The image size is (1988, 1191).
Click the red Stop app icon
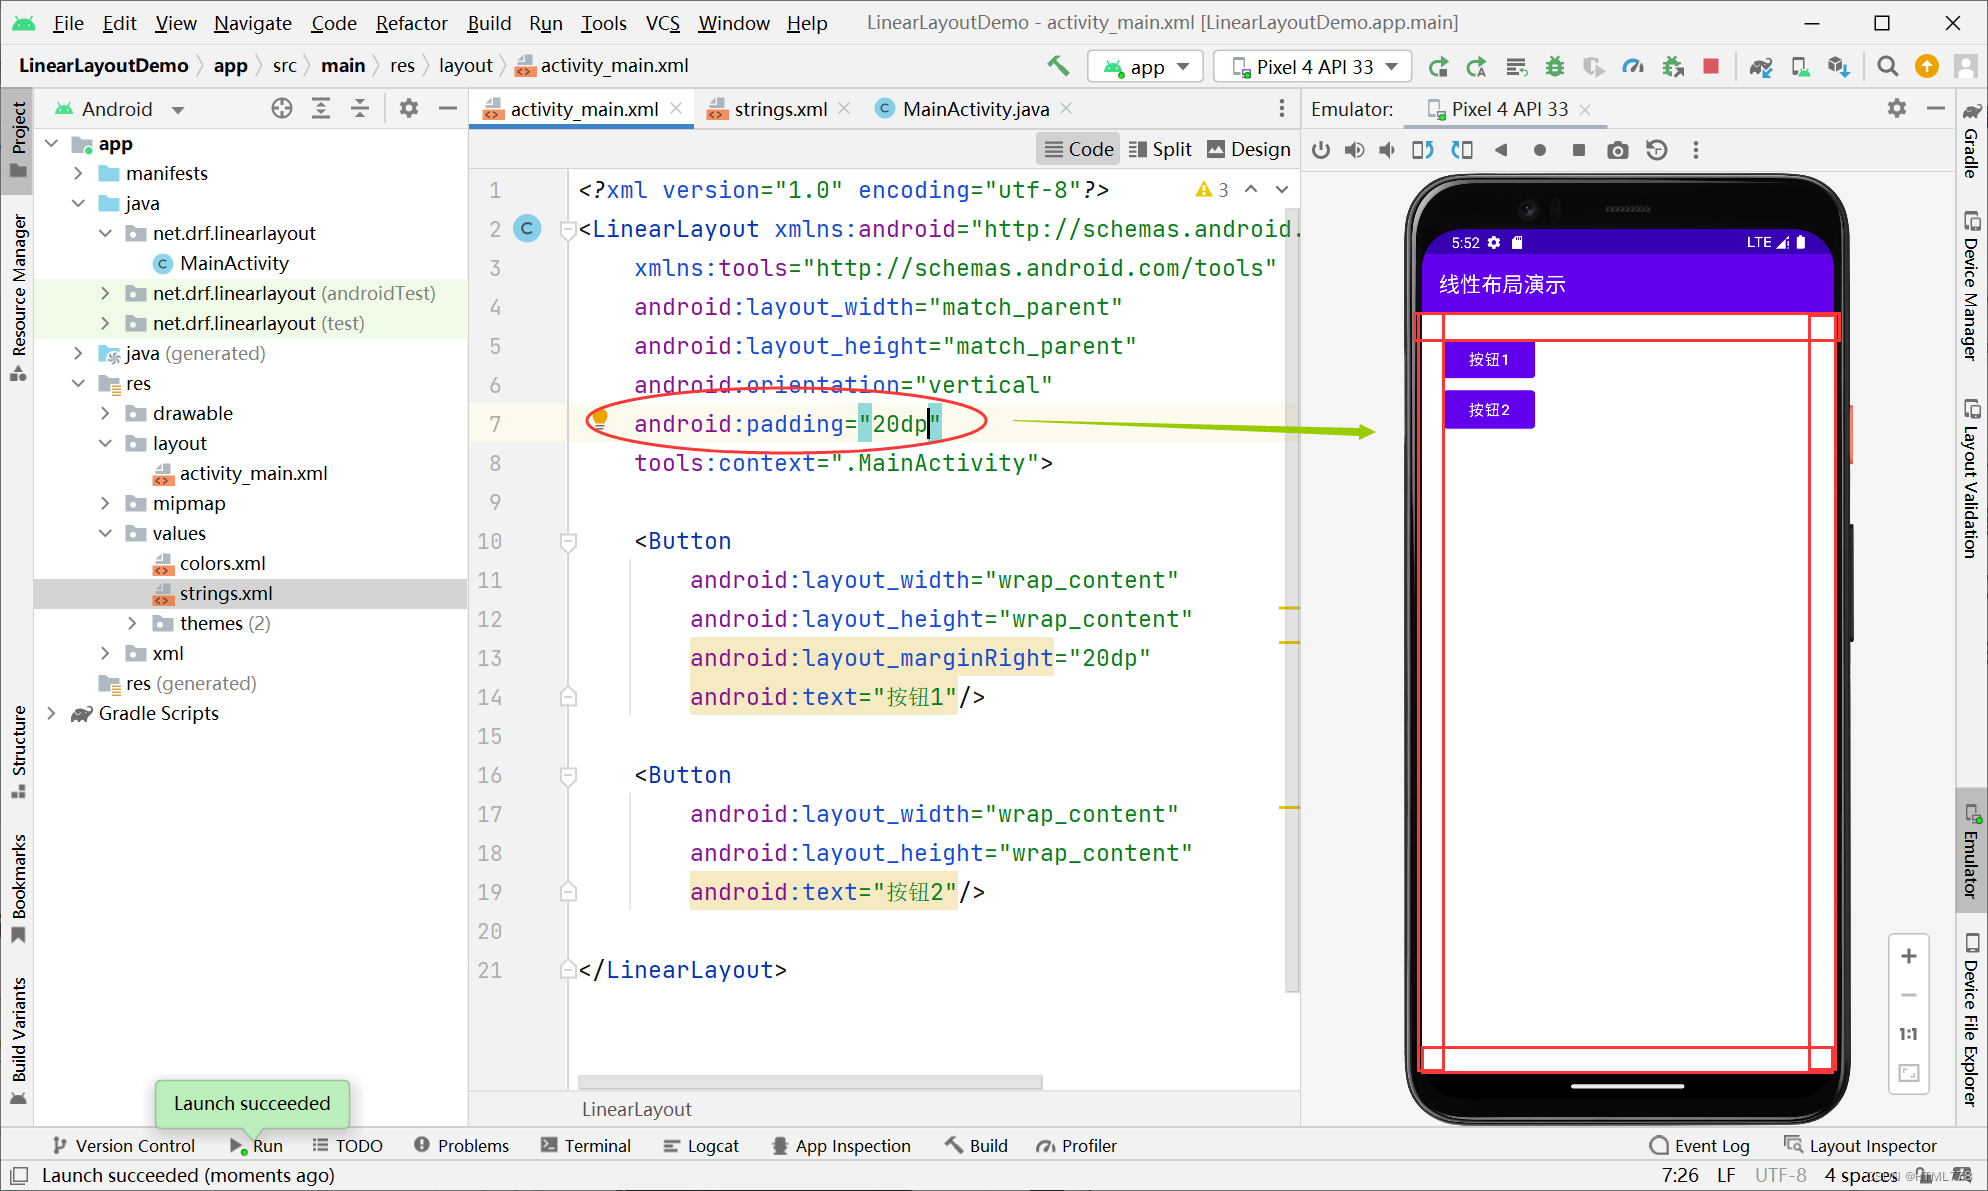[x=1711, y=66]
